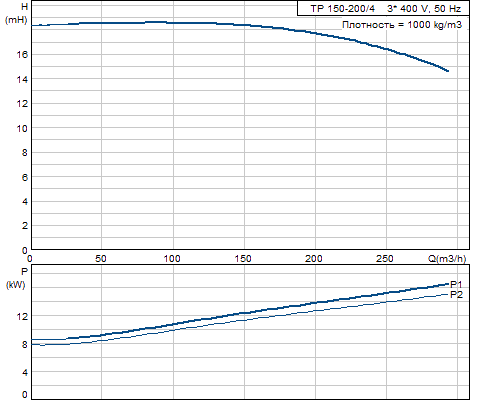Click the 200 tick on the Q axis
This screenshot has height=400, width=500.
(314, 258)
